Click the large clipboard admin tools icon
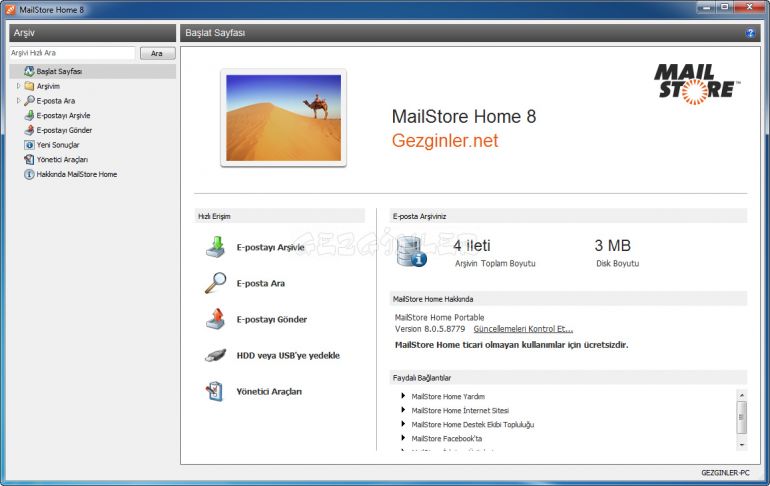 tap(215, 391)
